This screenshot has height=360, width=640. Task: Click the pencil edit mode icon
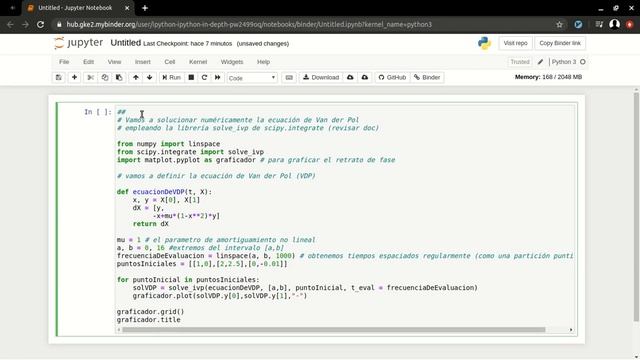pos(540,62)
